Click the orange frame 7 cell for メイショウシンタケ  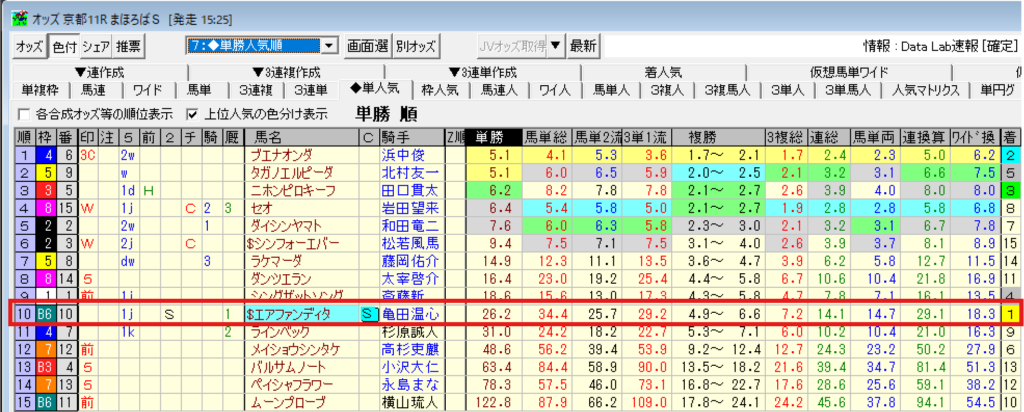46,349
